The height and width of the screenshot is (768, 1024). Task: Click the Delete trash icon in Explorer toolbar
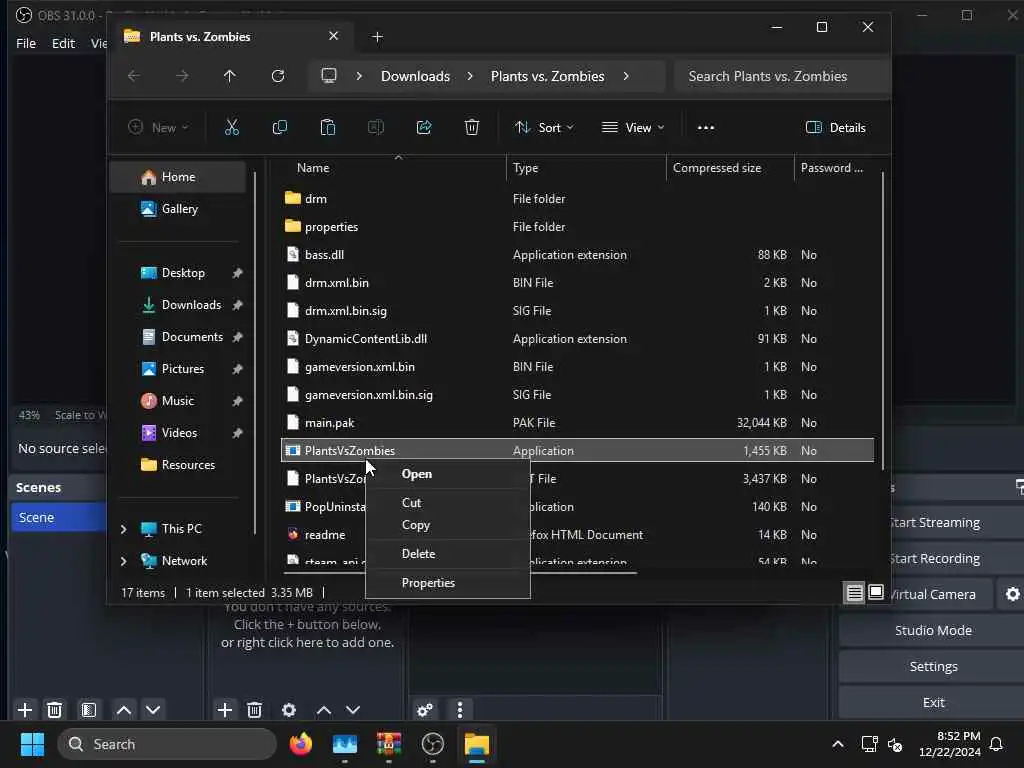(x=472, y=127)
